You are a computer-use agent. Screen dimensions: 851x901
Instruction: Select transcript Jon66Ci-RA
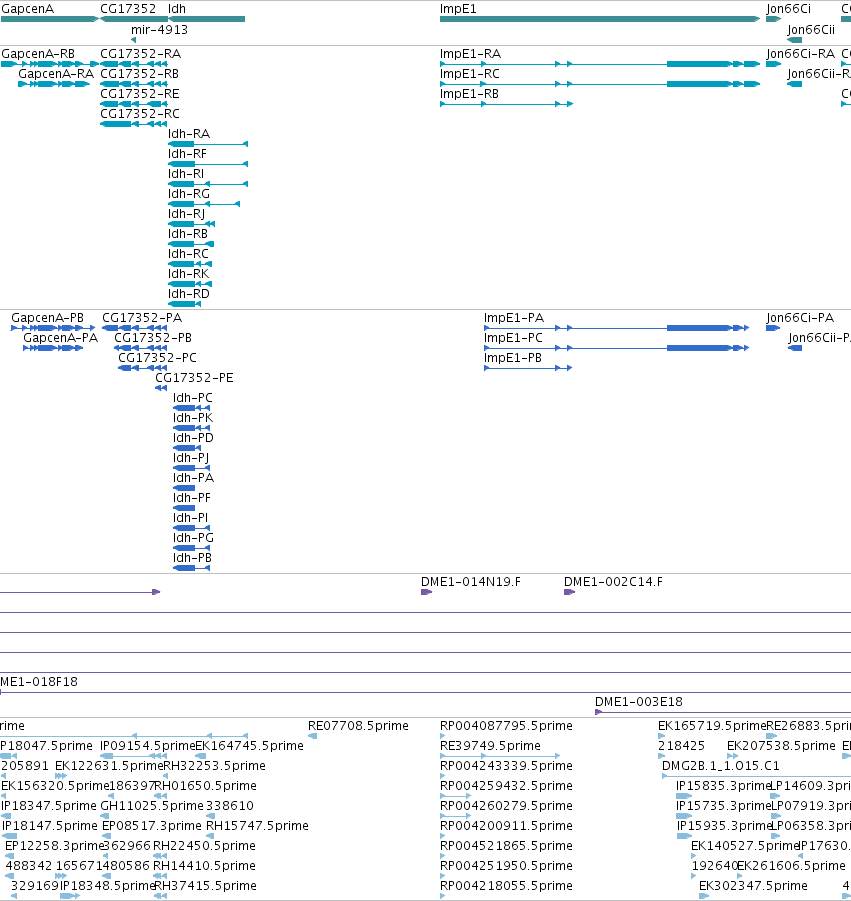[x=773, y=64]
